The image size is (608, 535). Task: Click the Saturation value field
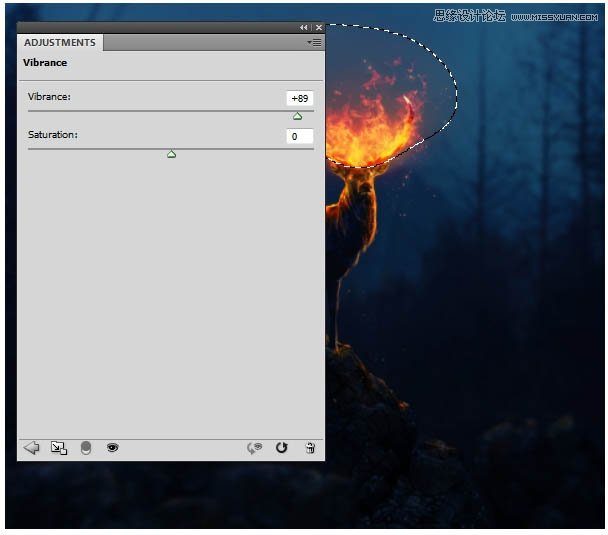(x=299, y=136)
